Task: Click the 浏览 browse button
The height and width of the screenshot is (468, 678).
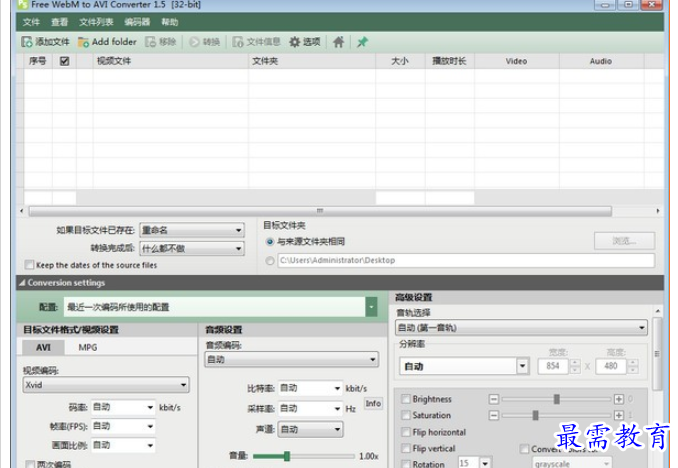Action: (624, 241)
